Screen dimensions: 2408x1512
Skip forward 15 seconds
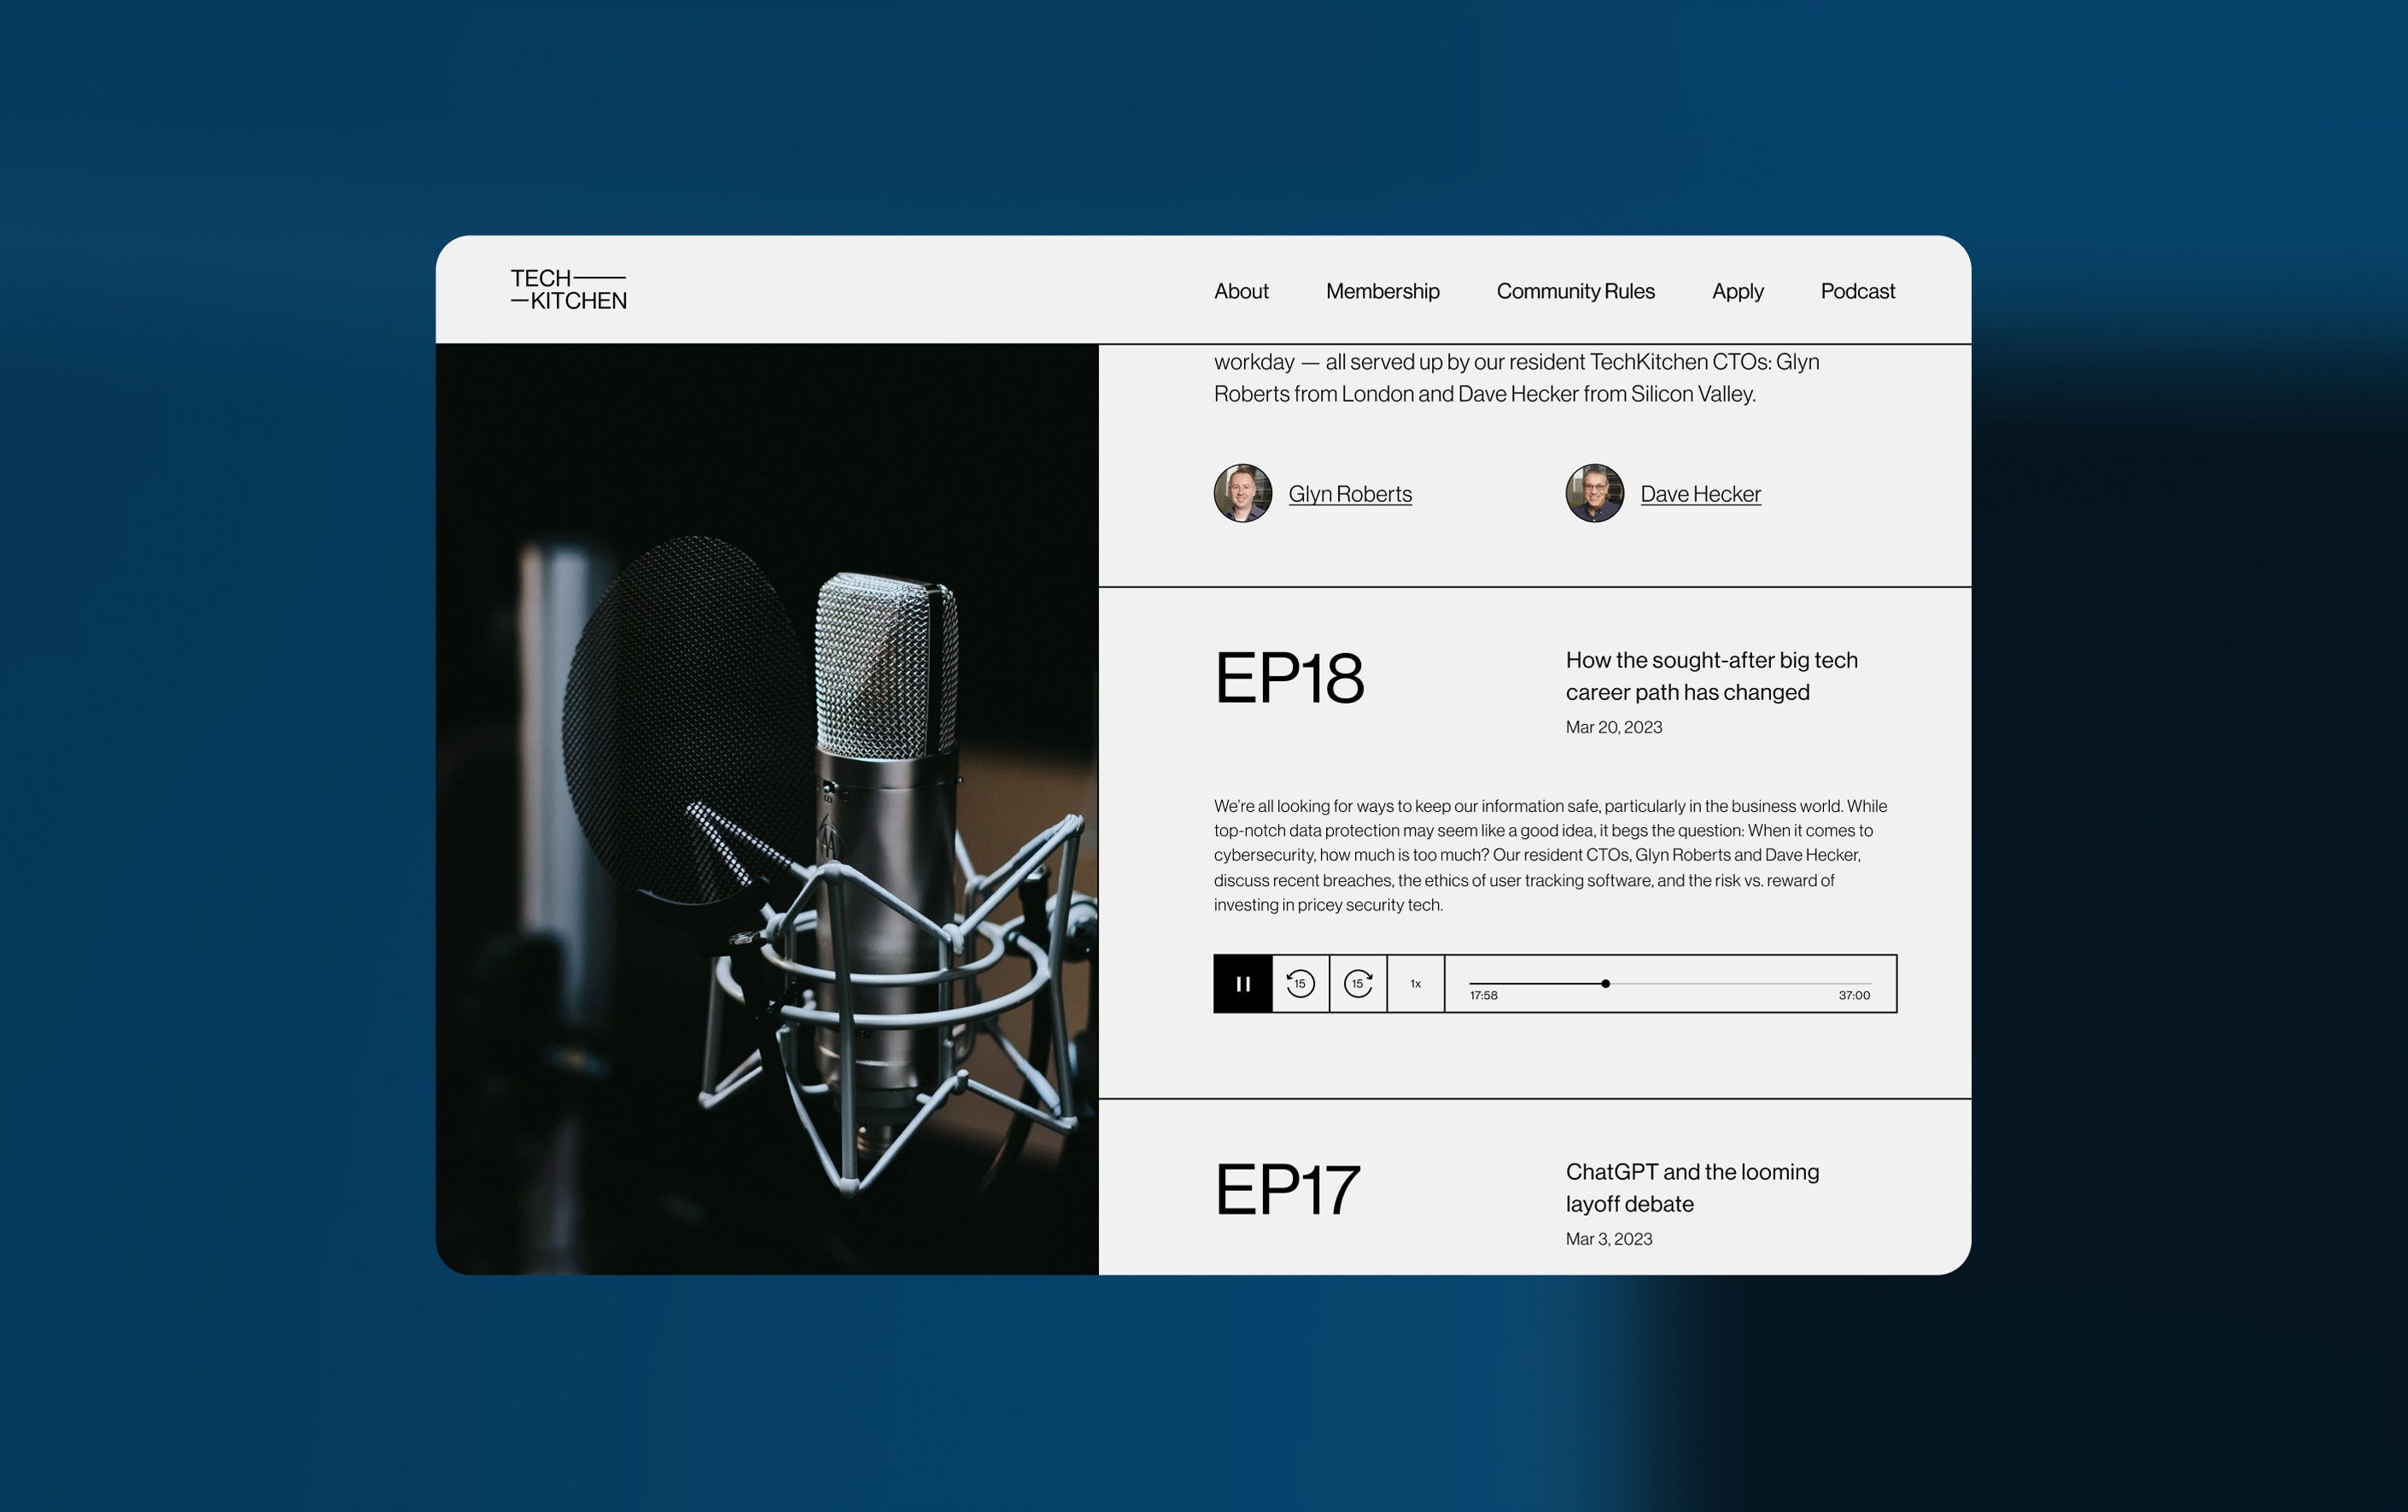(x=1358, y=984)
